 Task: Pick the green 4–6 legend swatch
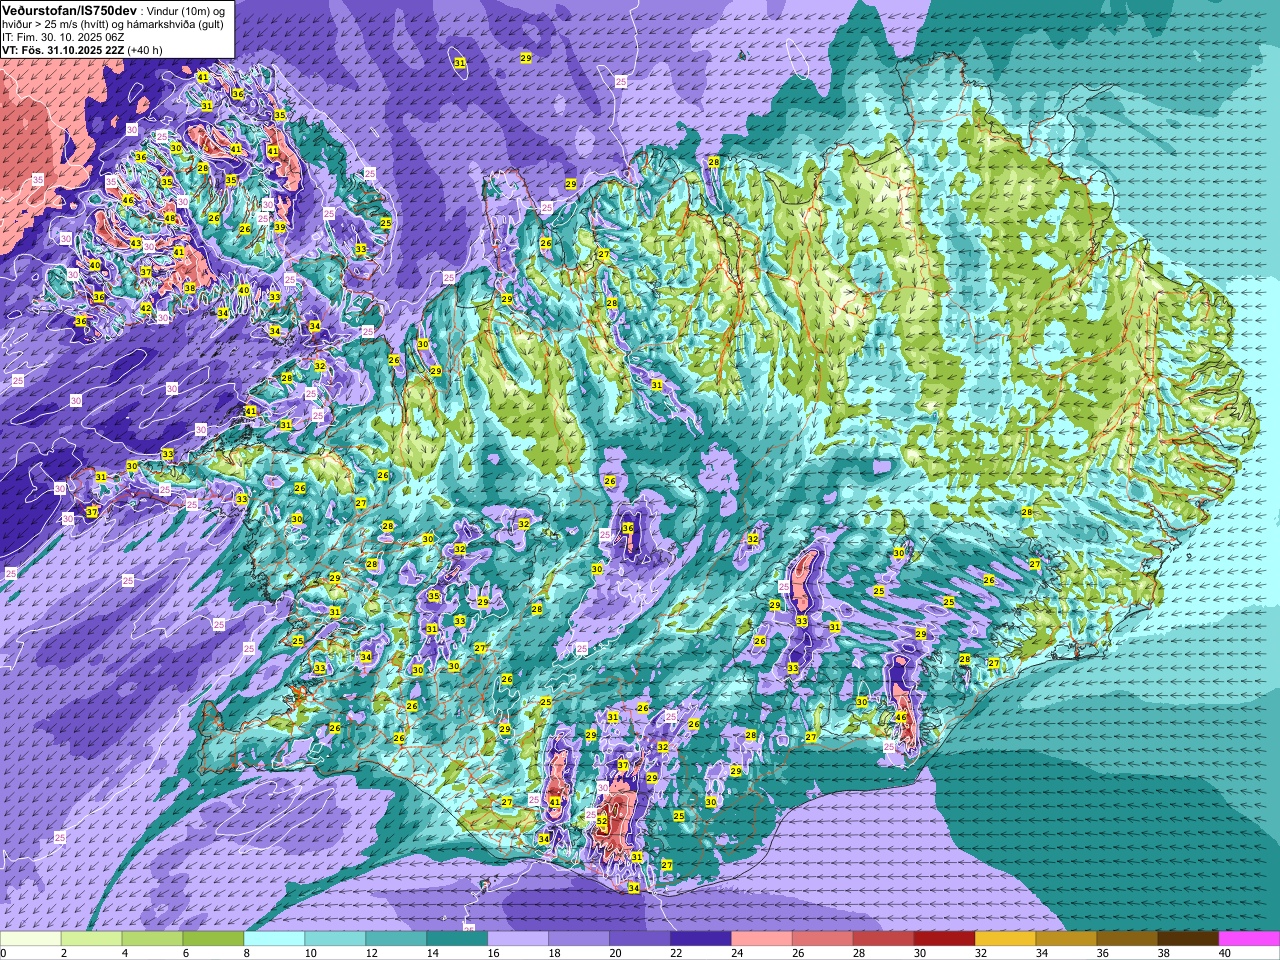pyautogui.click(x=153, y=939)
